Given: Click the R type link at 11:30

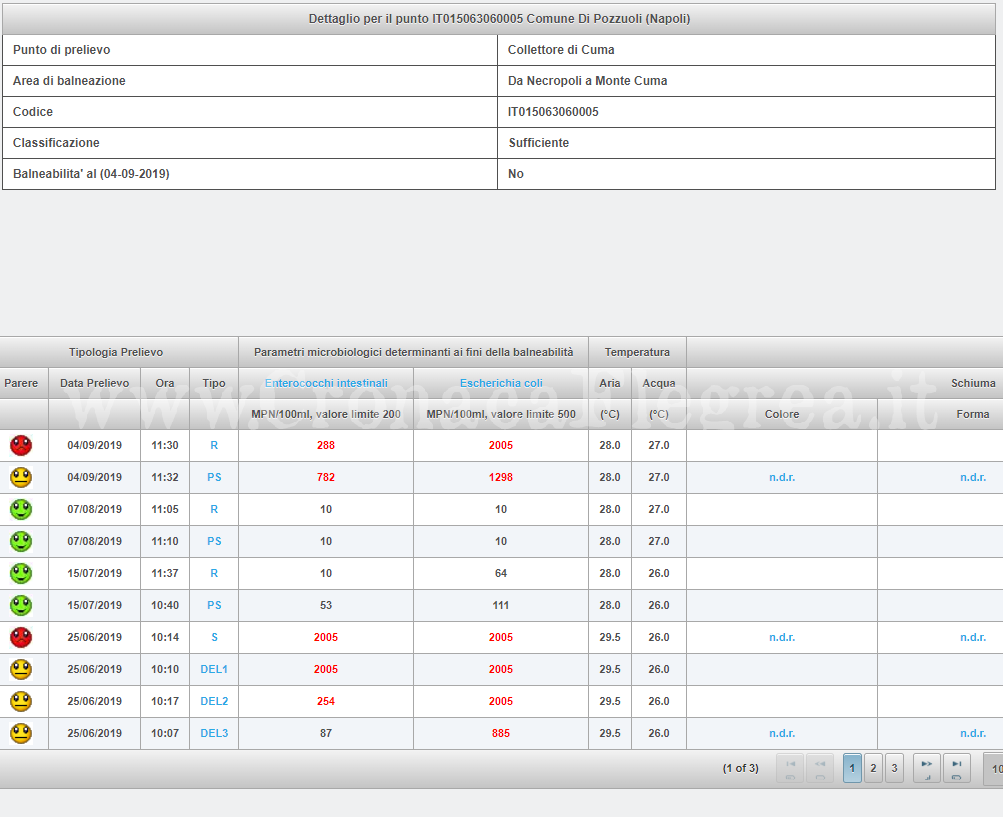Looking at the screenshot, I should tap(214, 445).
